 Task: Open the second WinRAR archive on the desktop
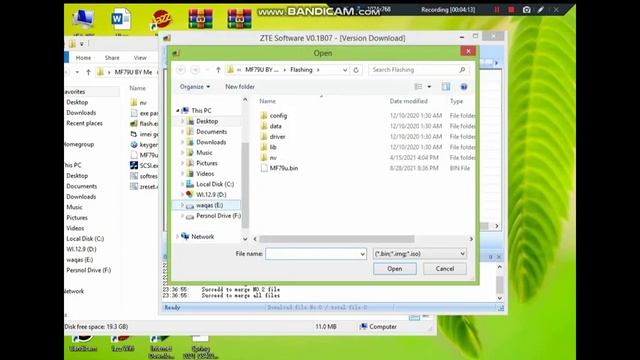[x=240, y=19]
